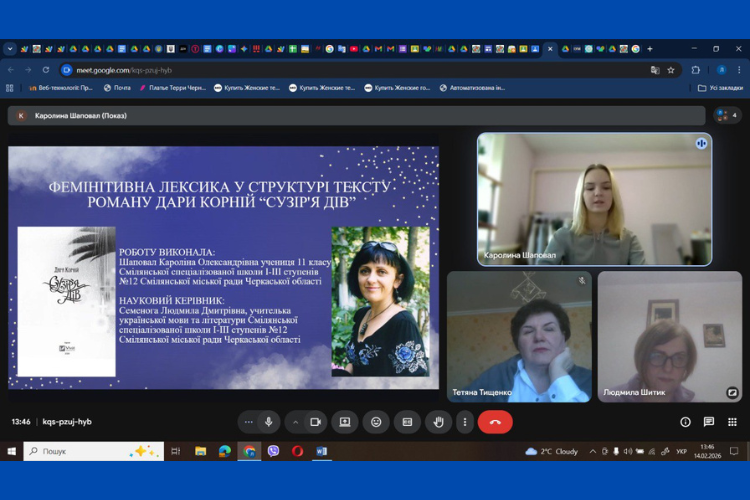Click the share screen icon
This screenshot has width=750, height=500.
click(x=345, y=422)
